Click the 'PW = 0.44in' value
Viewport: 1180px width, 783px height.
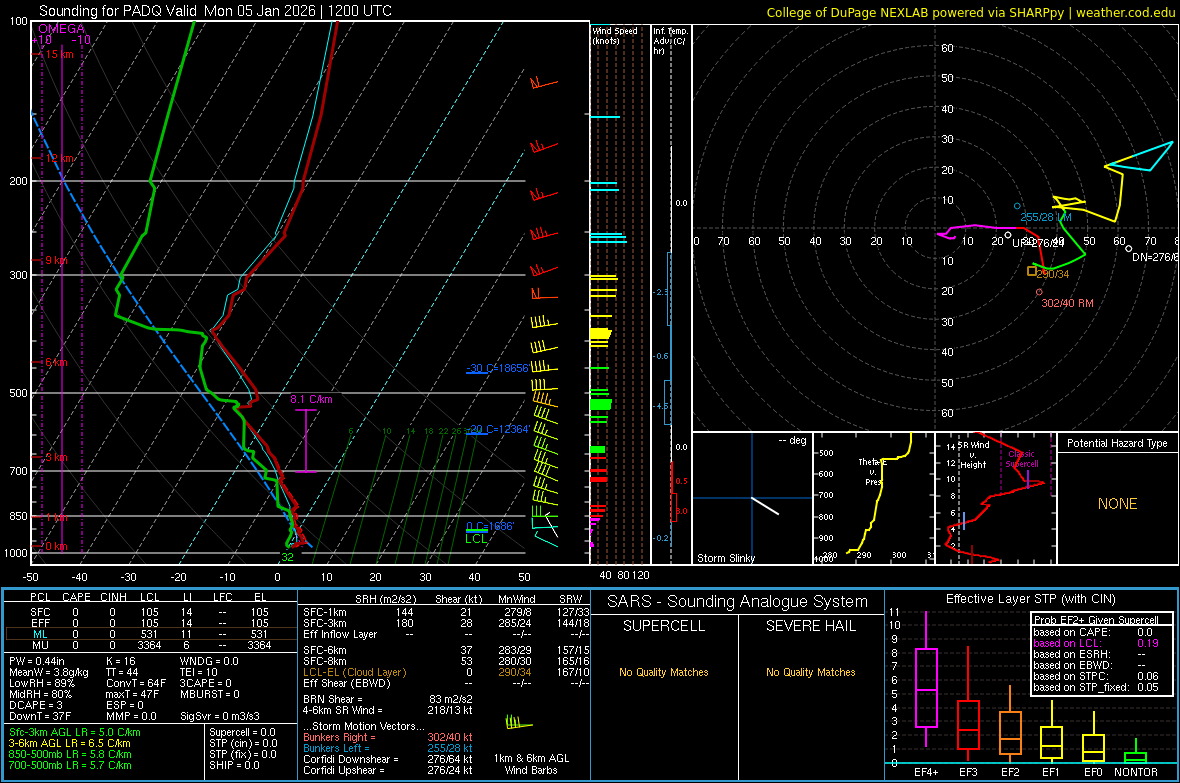point(36,661)
